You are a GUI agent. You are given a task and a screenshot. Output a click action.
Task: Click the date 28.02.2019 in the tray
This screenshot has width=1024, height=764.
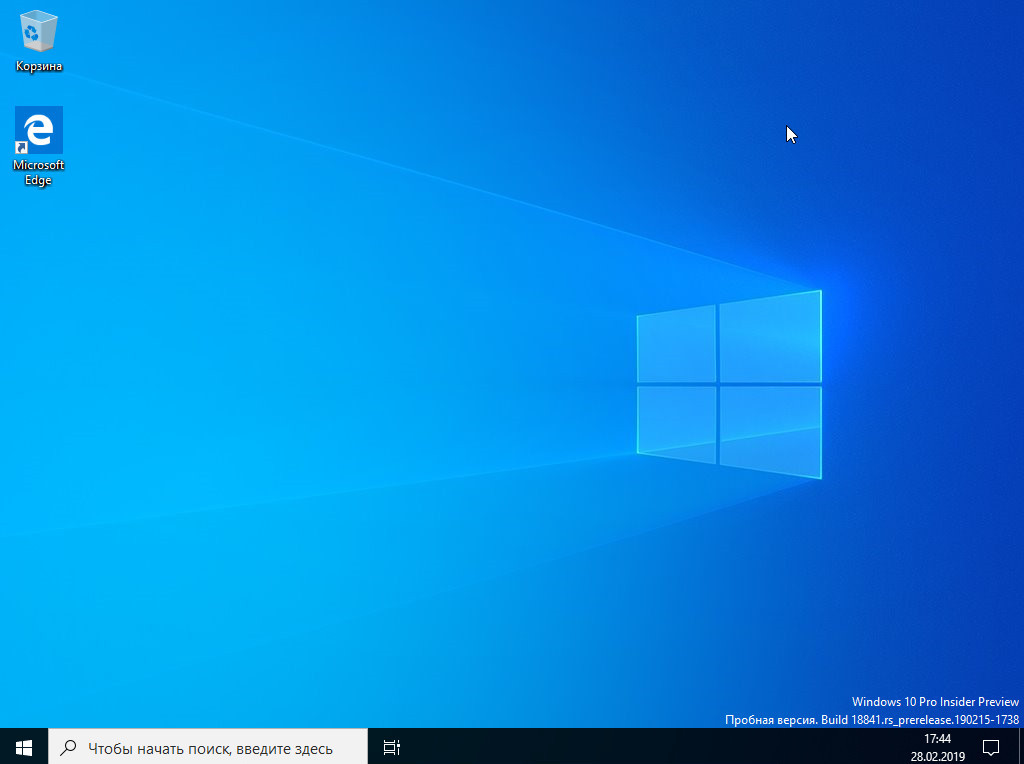[937, 757]
